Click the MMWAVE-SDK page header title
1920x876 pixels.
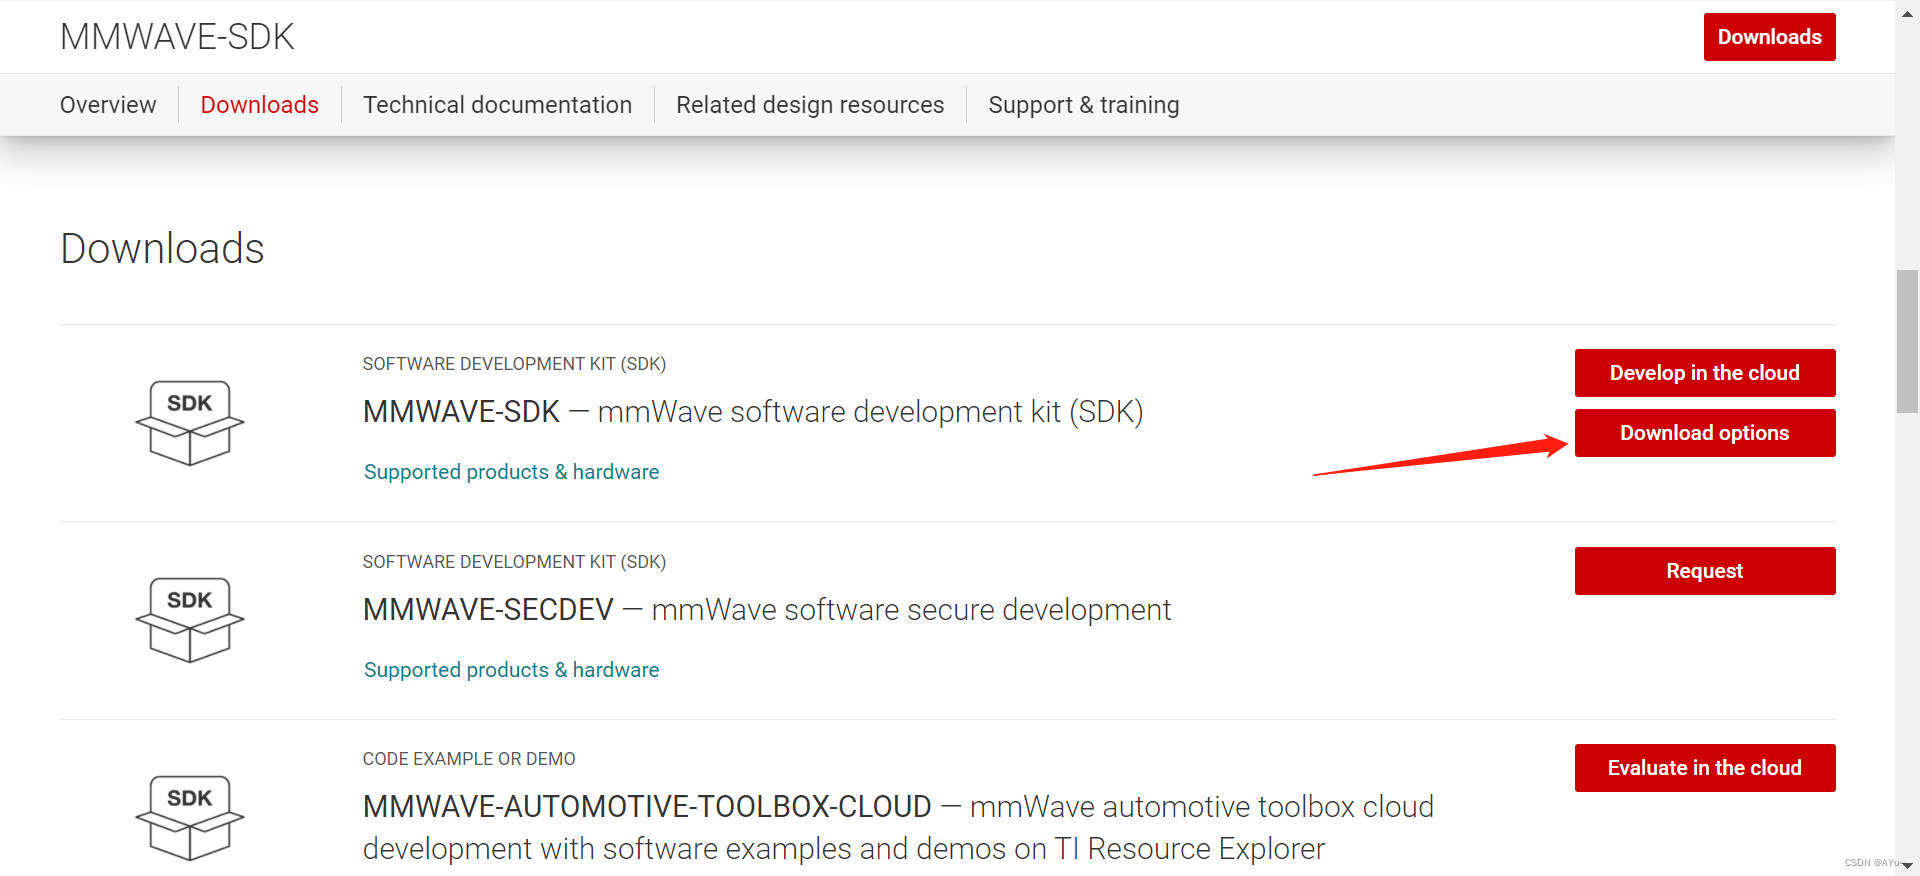tap(177, 37)
